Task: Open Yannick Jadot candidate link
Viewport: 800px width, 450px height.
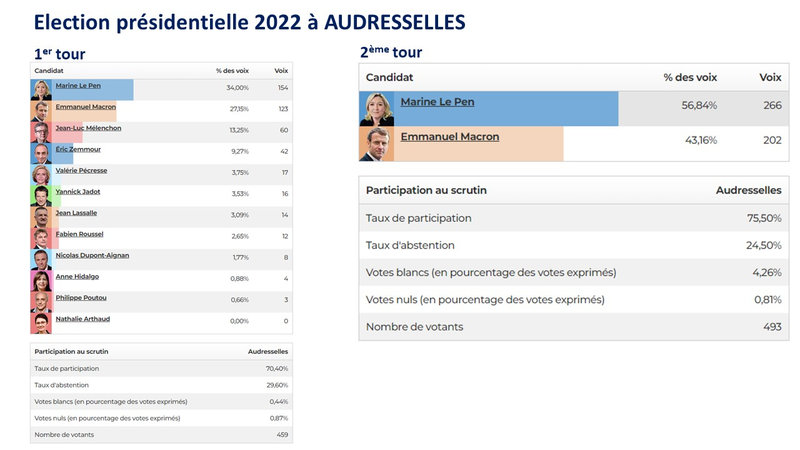Action: click(x=78, y=192)
